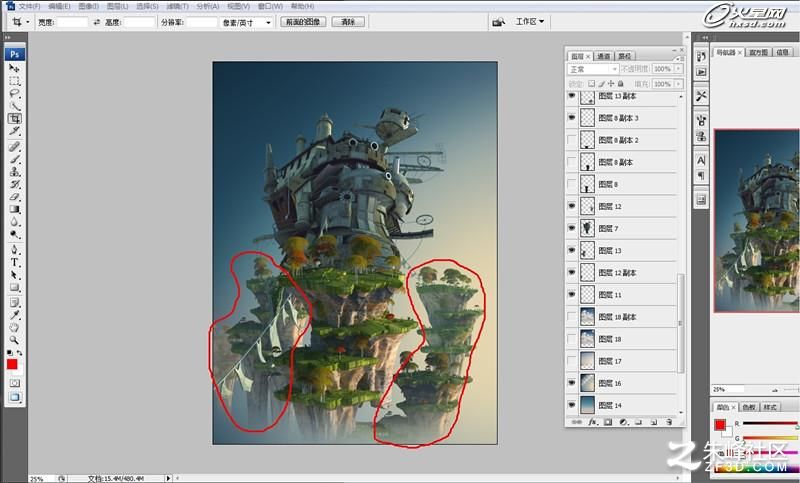Select the Crop tool in the toolbox
Viewport: 800px width, 483px height.
14,119
